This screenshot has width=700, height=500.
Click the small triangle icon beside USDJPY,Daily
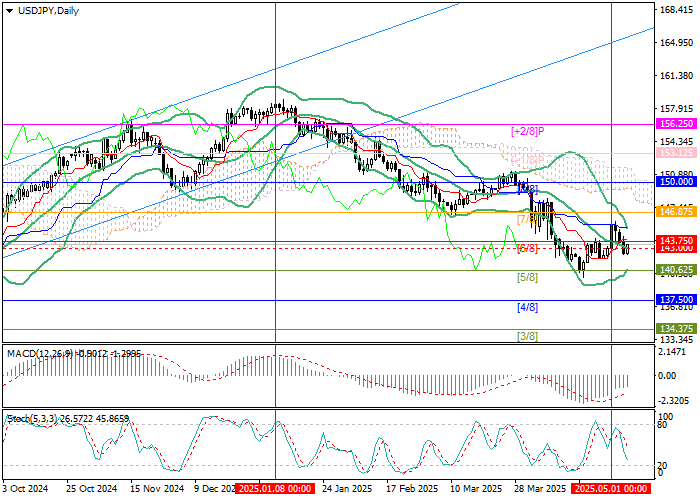point(7,10)
